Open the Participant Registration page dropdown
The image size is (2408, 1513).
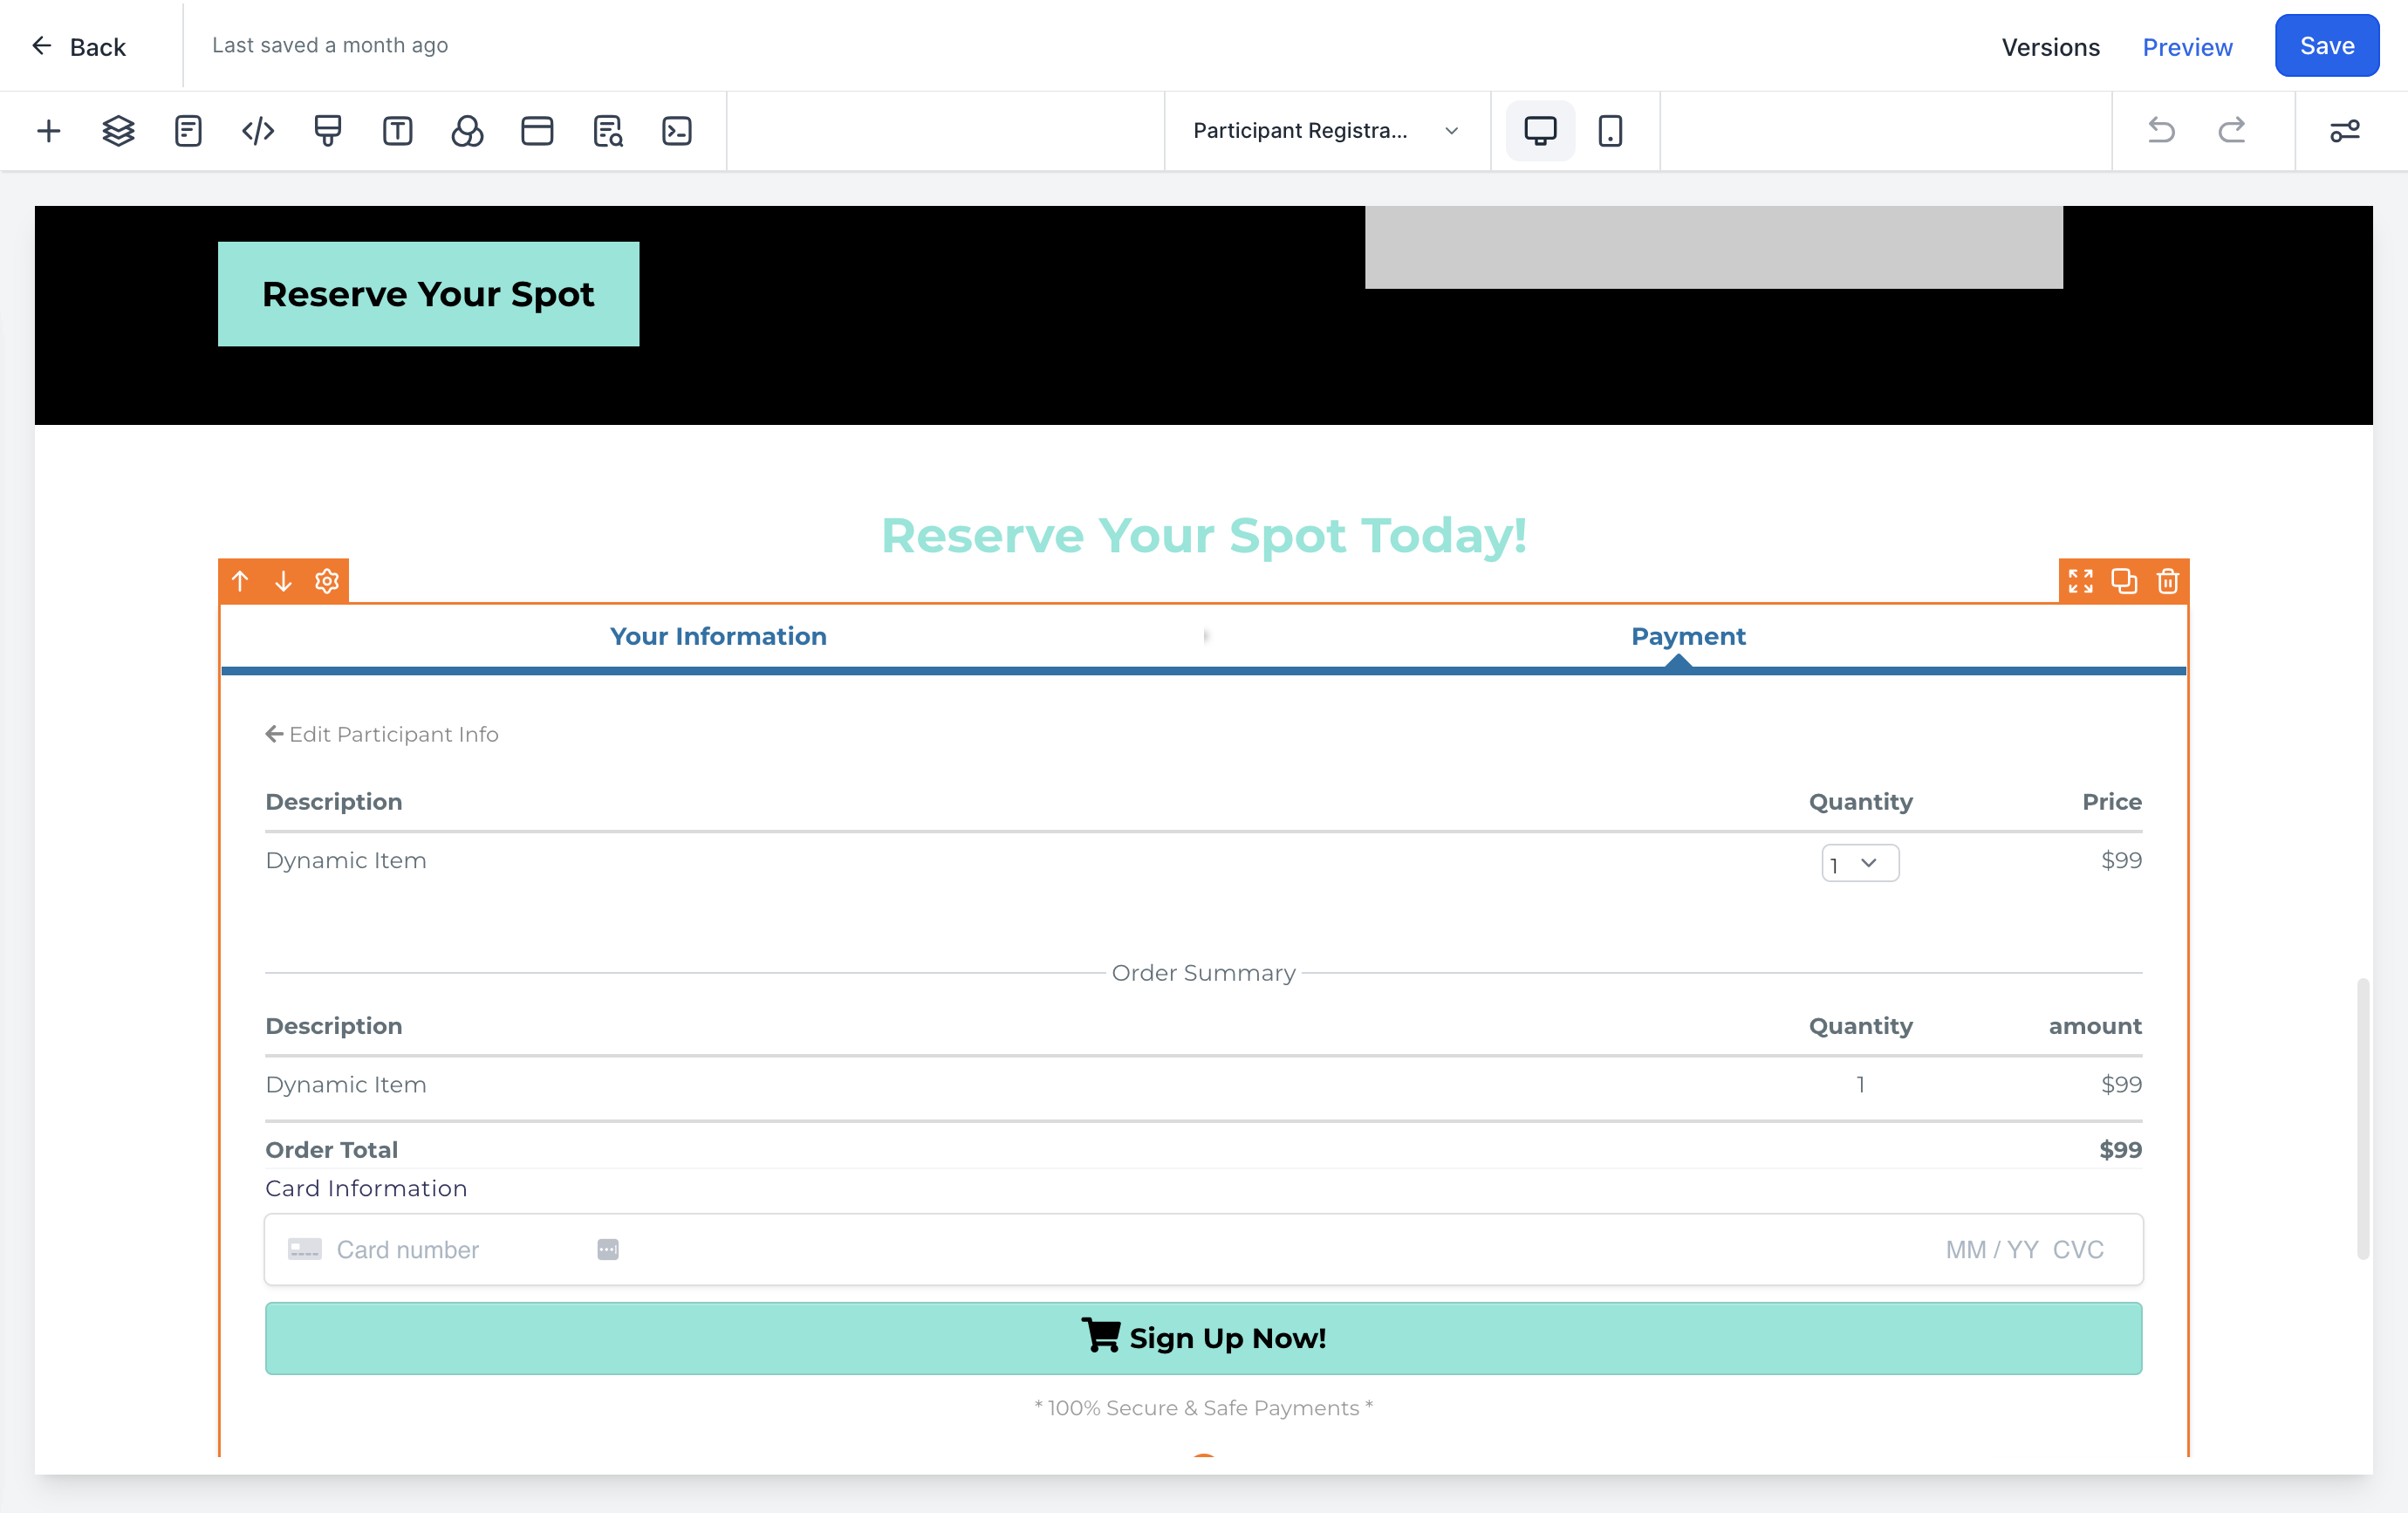click(1327, 131)
